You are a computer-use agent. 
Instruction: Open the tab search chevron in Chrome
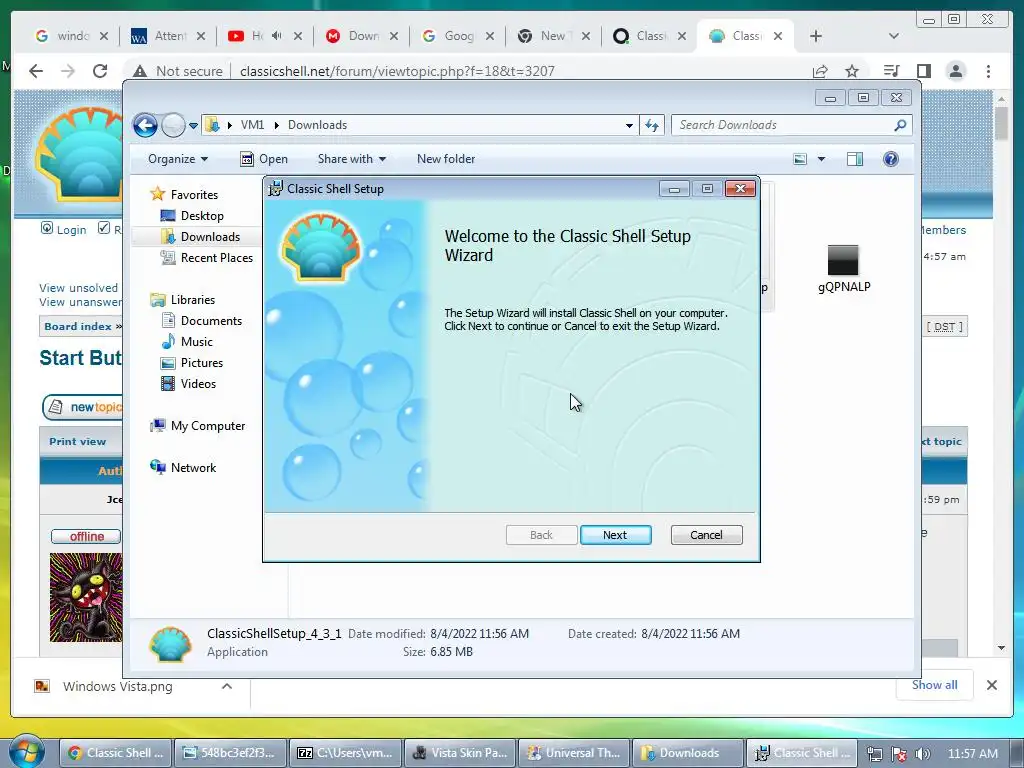[x=894, y=36]
